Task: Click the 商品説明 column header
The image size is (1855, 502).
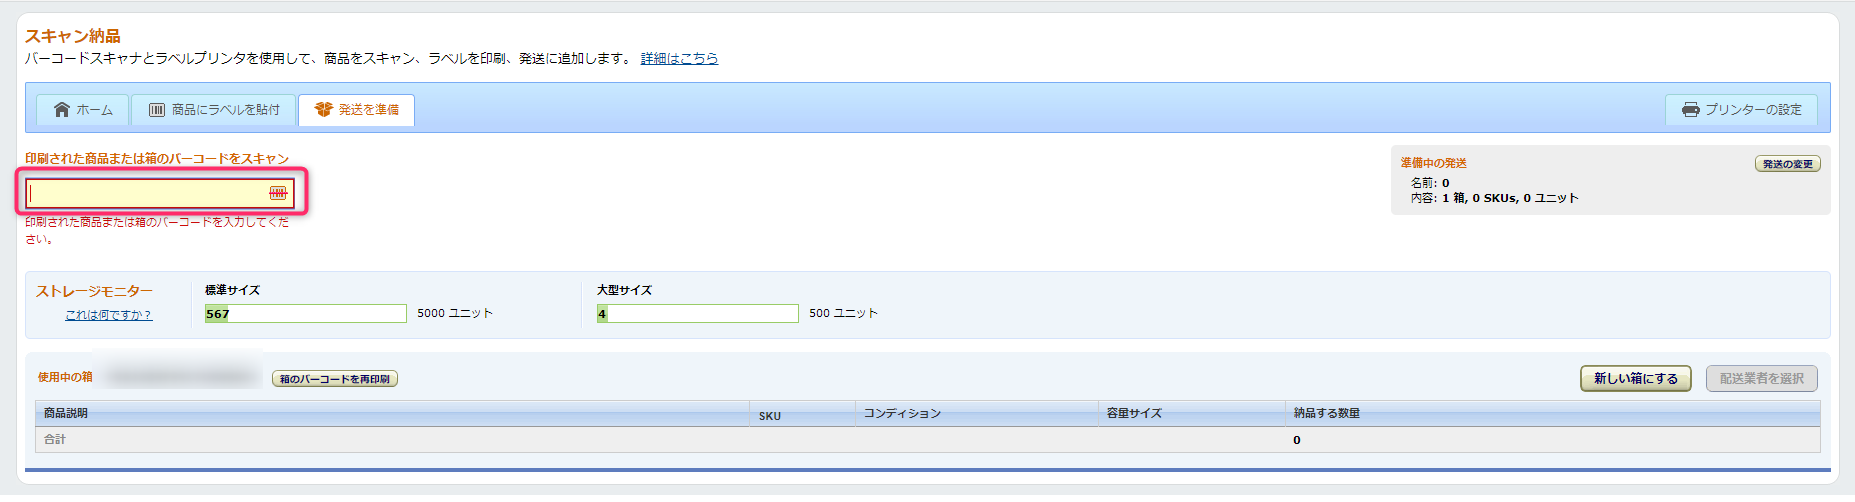Action: click(x=66, y=414)
